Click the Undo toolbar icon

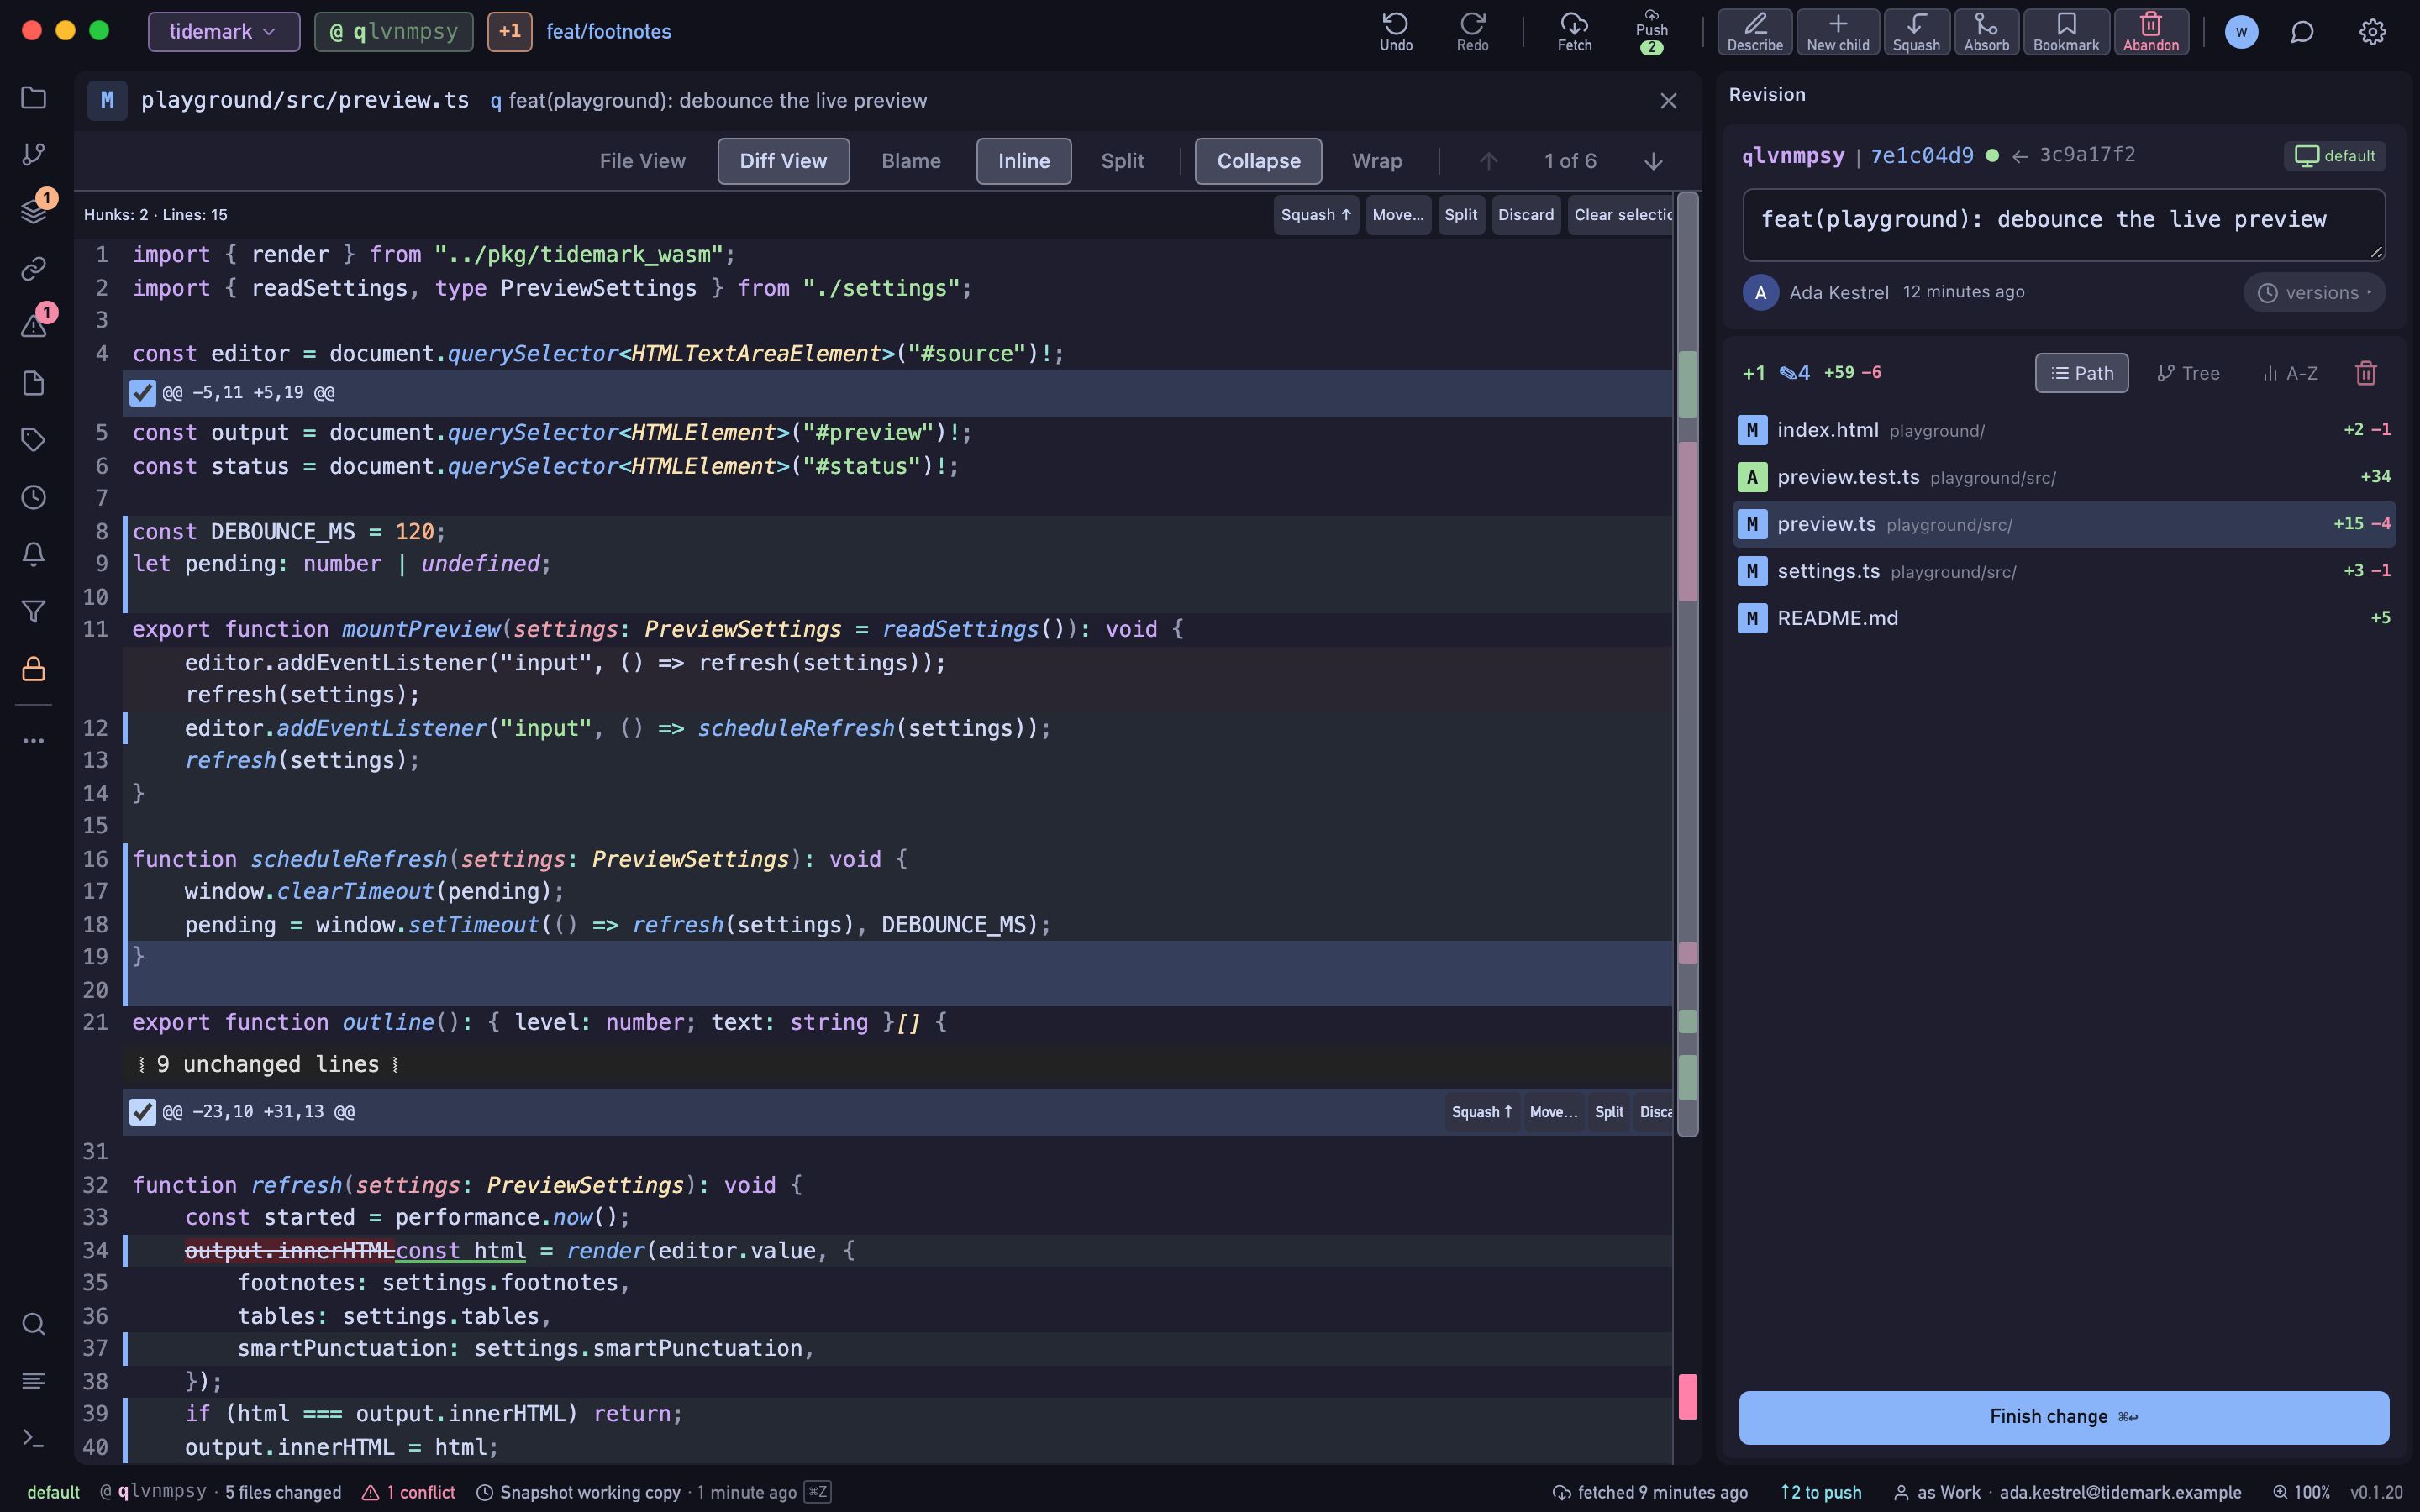pyautogui.click(x=1396, y=31)
